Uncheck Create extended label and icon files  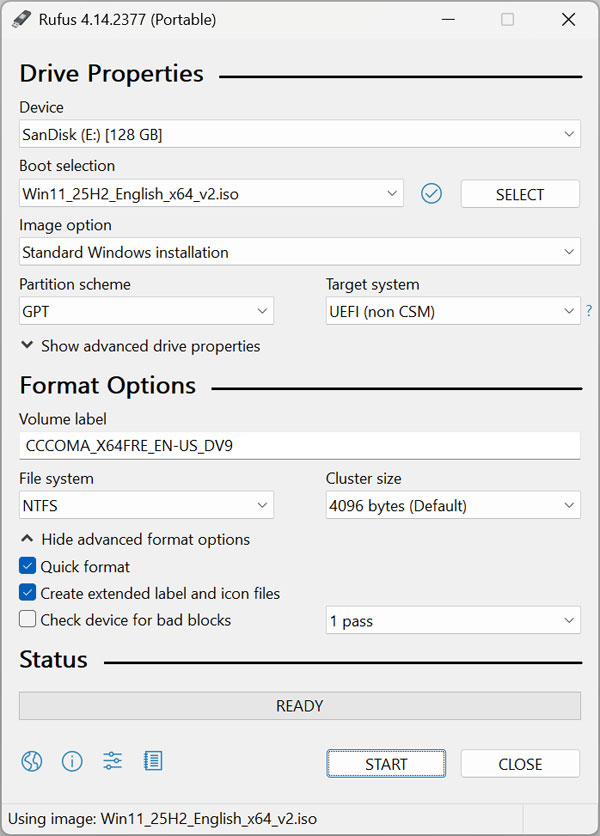[27, 592]
